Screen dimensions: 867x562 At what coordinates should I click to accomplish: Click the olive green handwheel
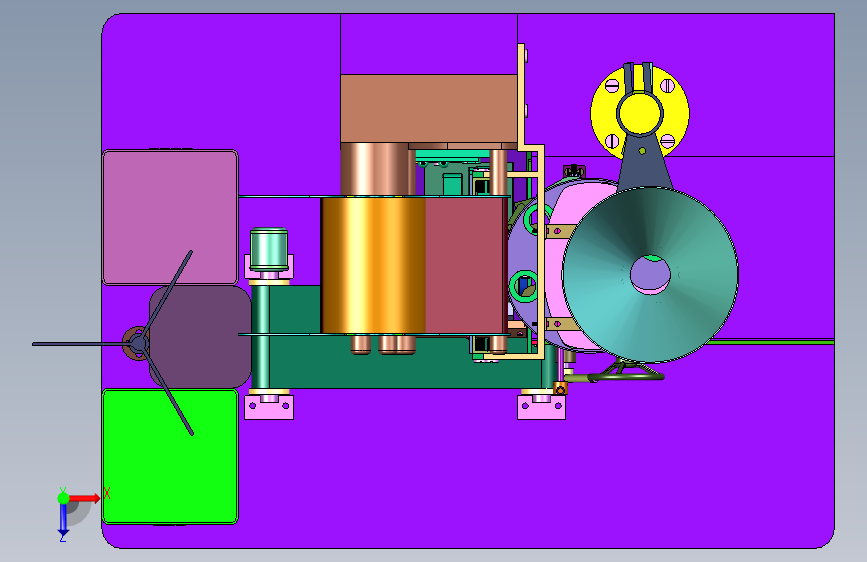[x=625, y=377]
